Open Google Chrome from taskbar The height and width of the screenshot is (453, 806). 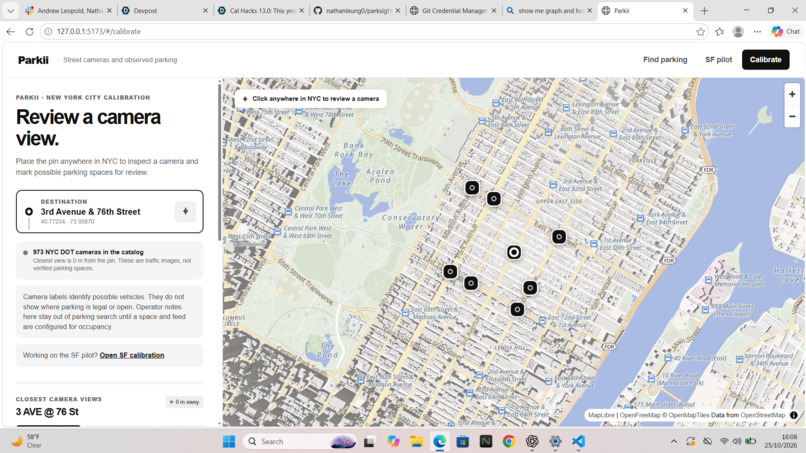(509, 441)
